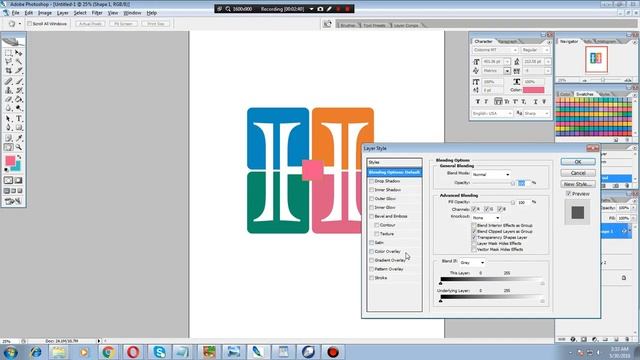Click Cancel in Layer Style dialog
Screen dimensions: 640x360
click(578, 173)
